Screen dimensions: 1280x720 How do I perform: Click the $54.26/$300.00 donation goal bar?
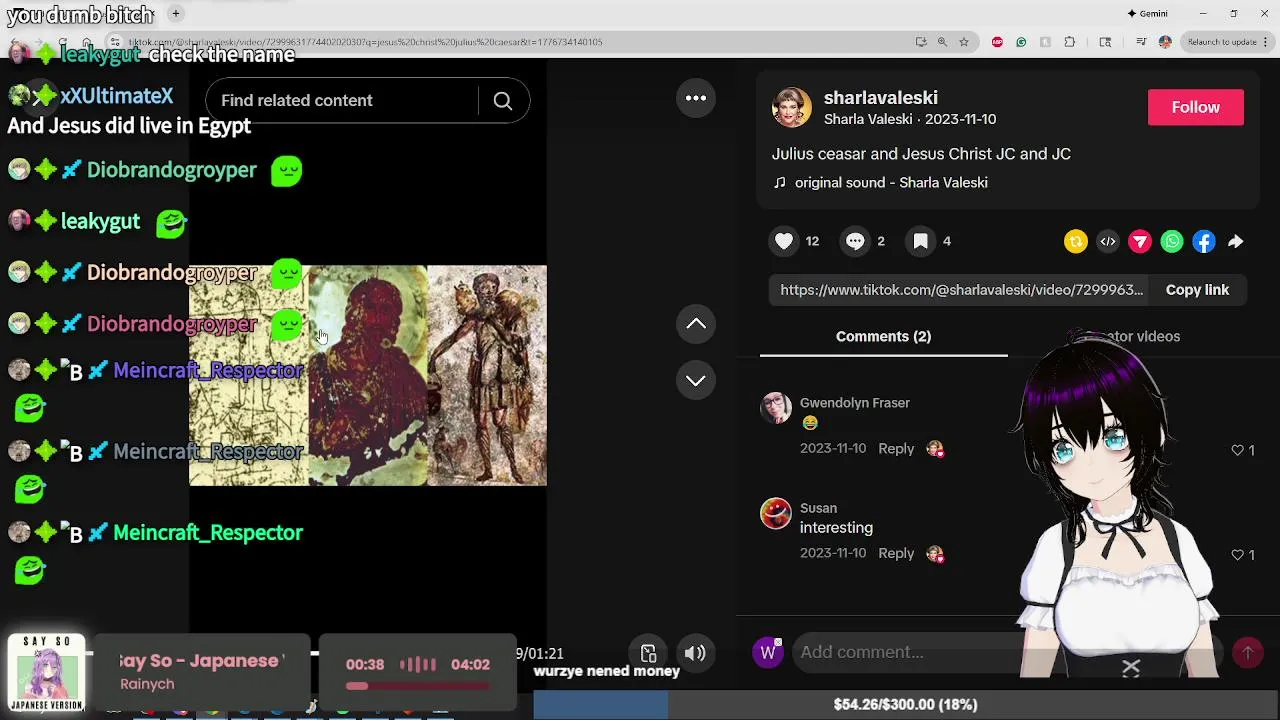tap(905, 704)
